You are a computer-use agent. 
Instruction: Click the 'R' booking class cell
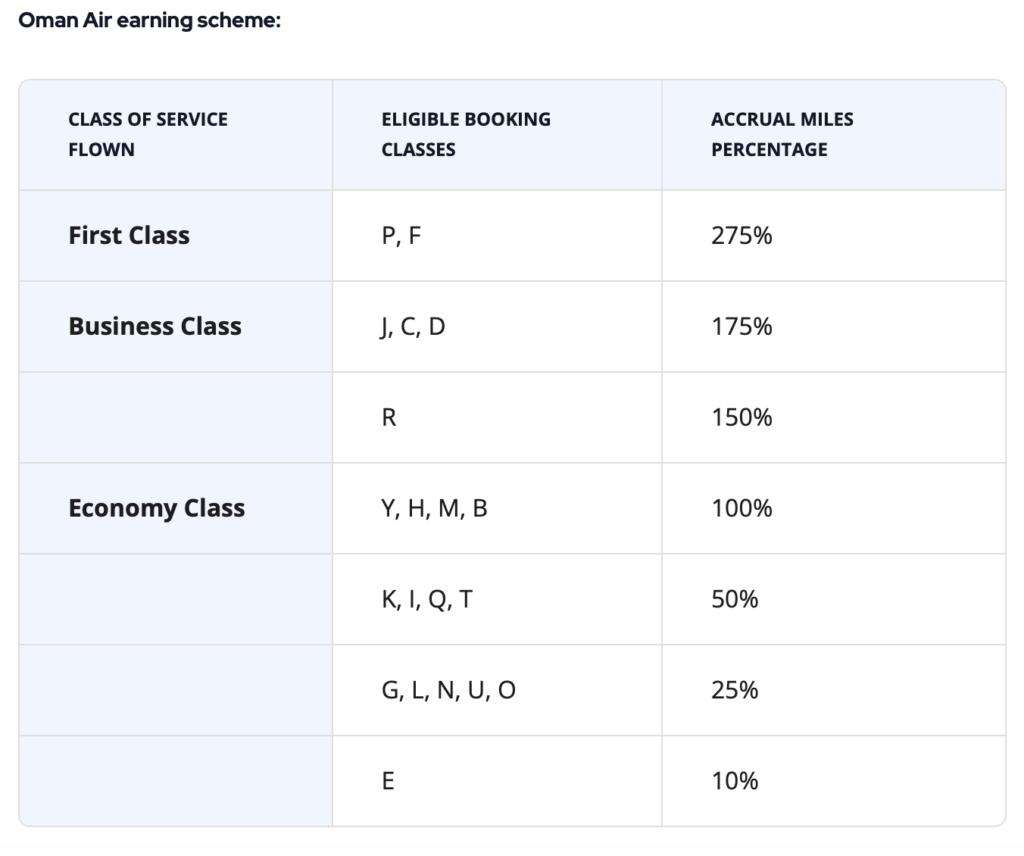(x=389, y=418)
